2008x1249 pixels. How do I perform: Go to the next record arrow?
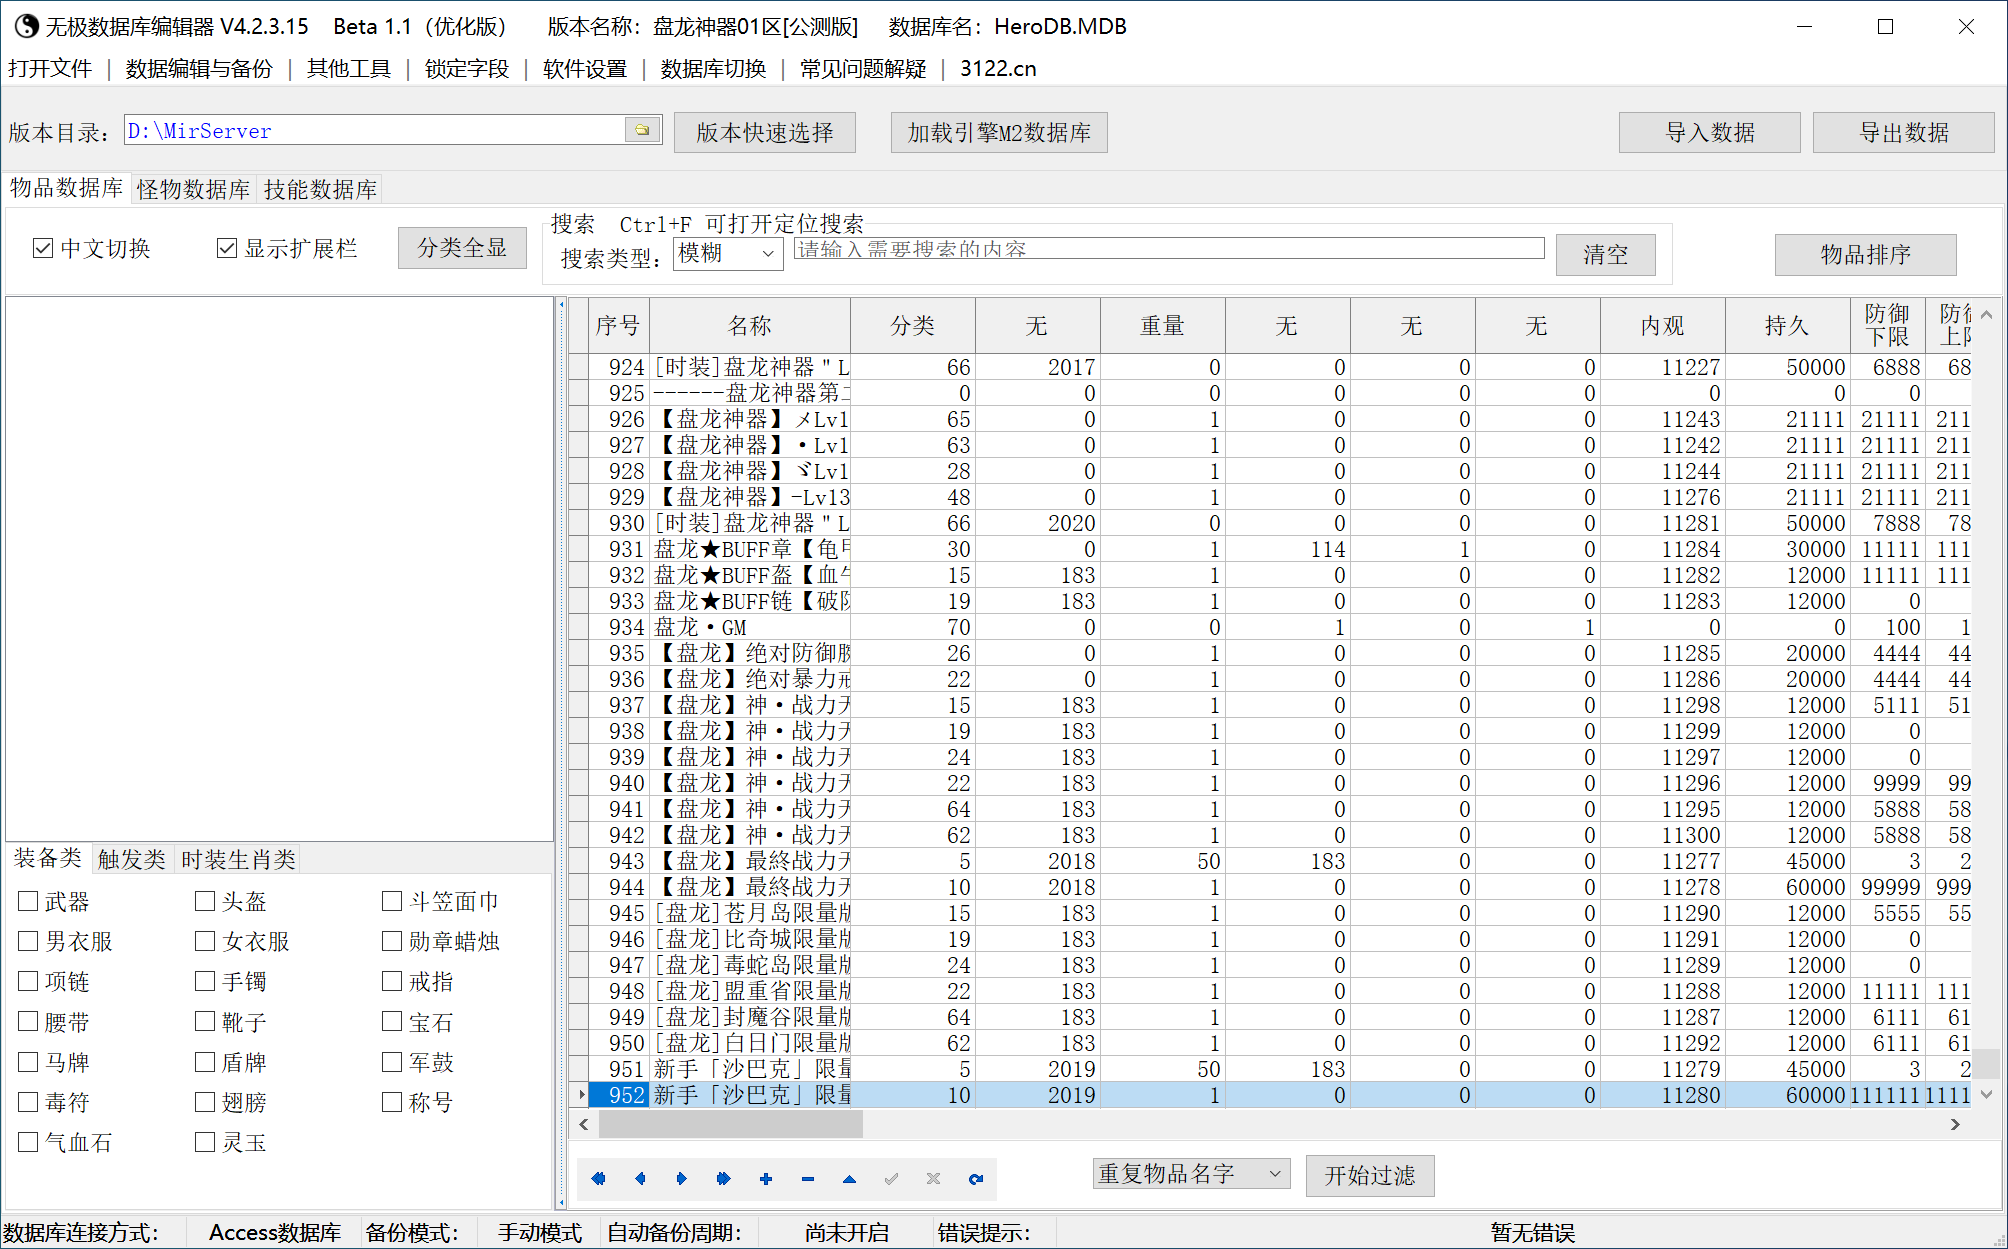click(682, 1179)
